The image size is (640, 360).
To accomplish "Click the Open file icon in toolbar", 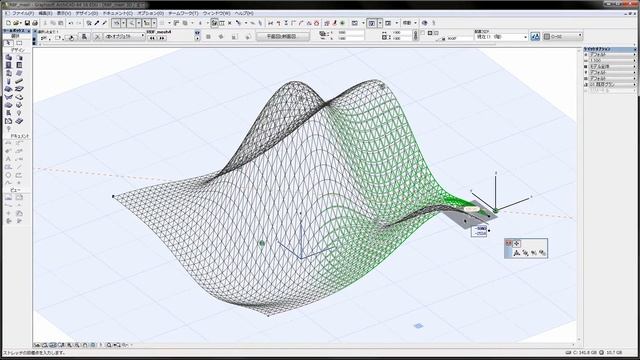I will click(x=16, y=23).
